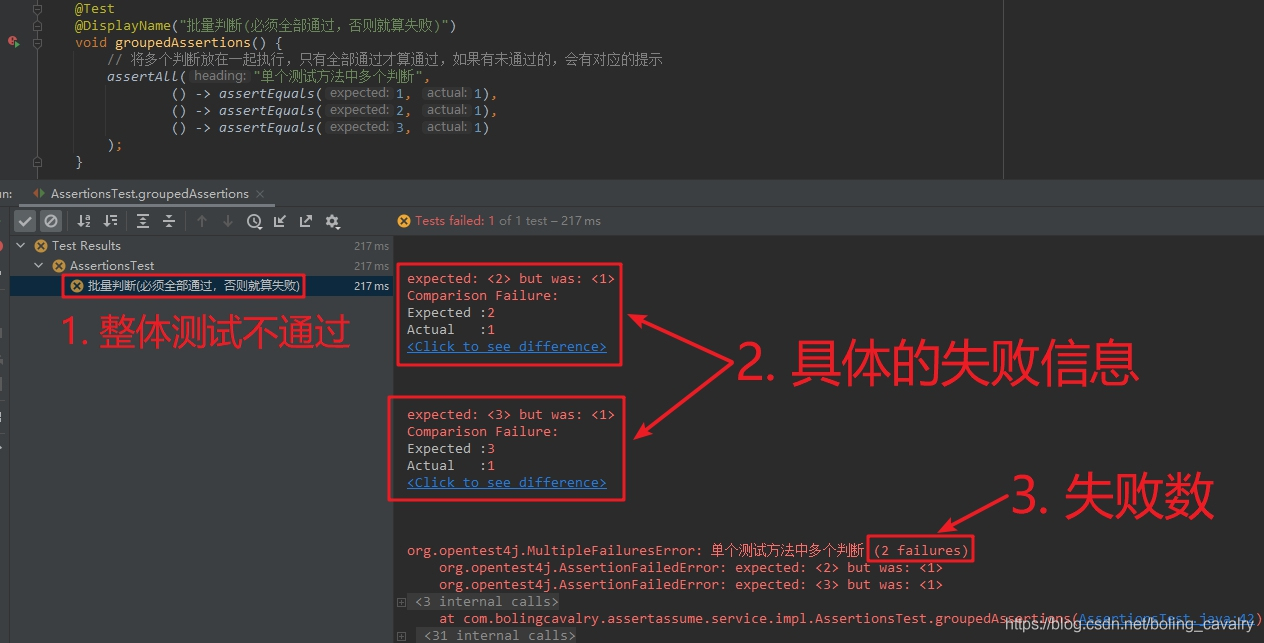Toggle the Show Ignored tests button

click(x=51, y=221)
